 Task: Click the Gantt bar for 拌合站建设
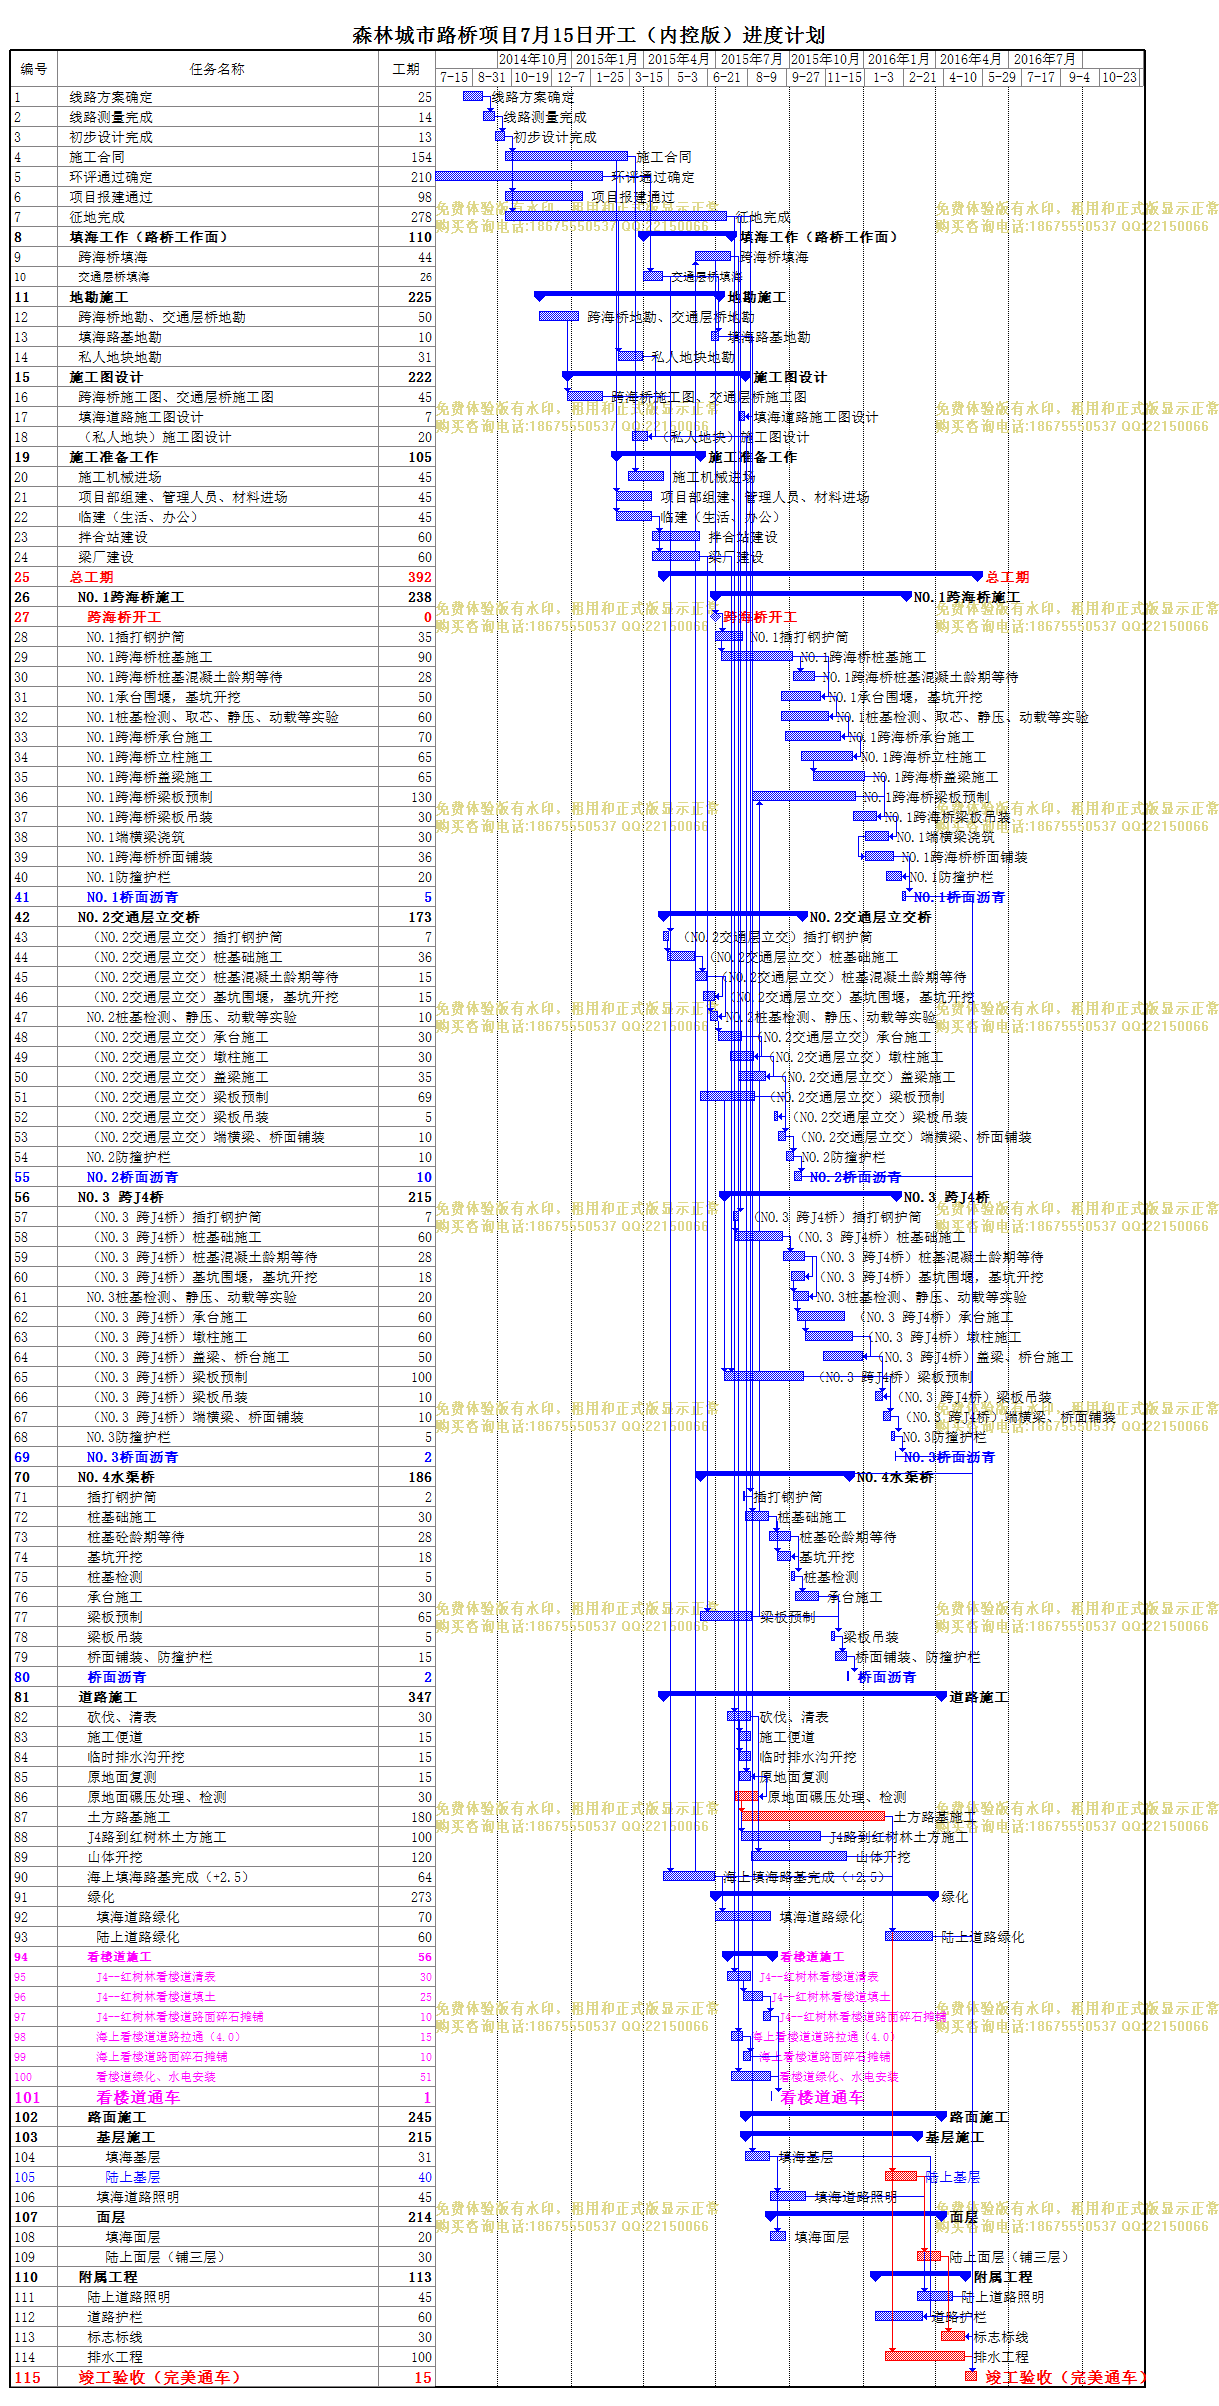(676, 536)
